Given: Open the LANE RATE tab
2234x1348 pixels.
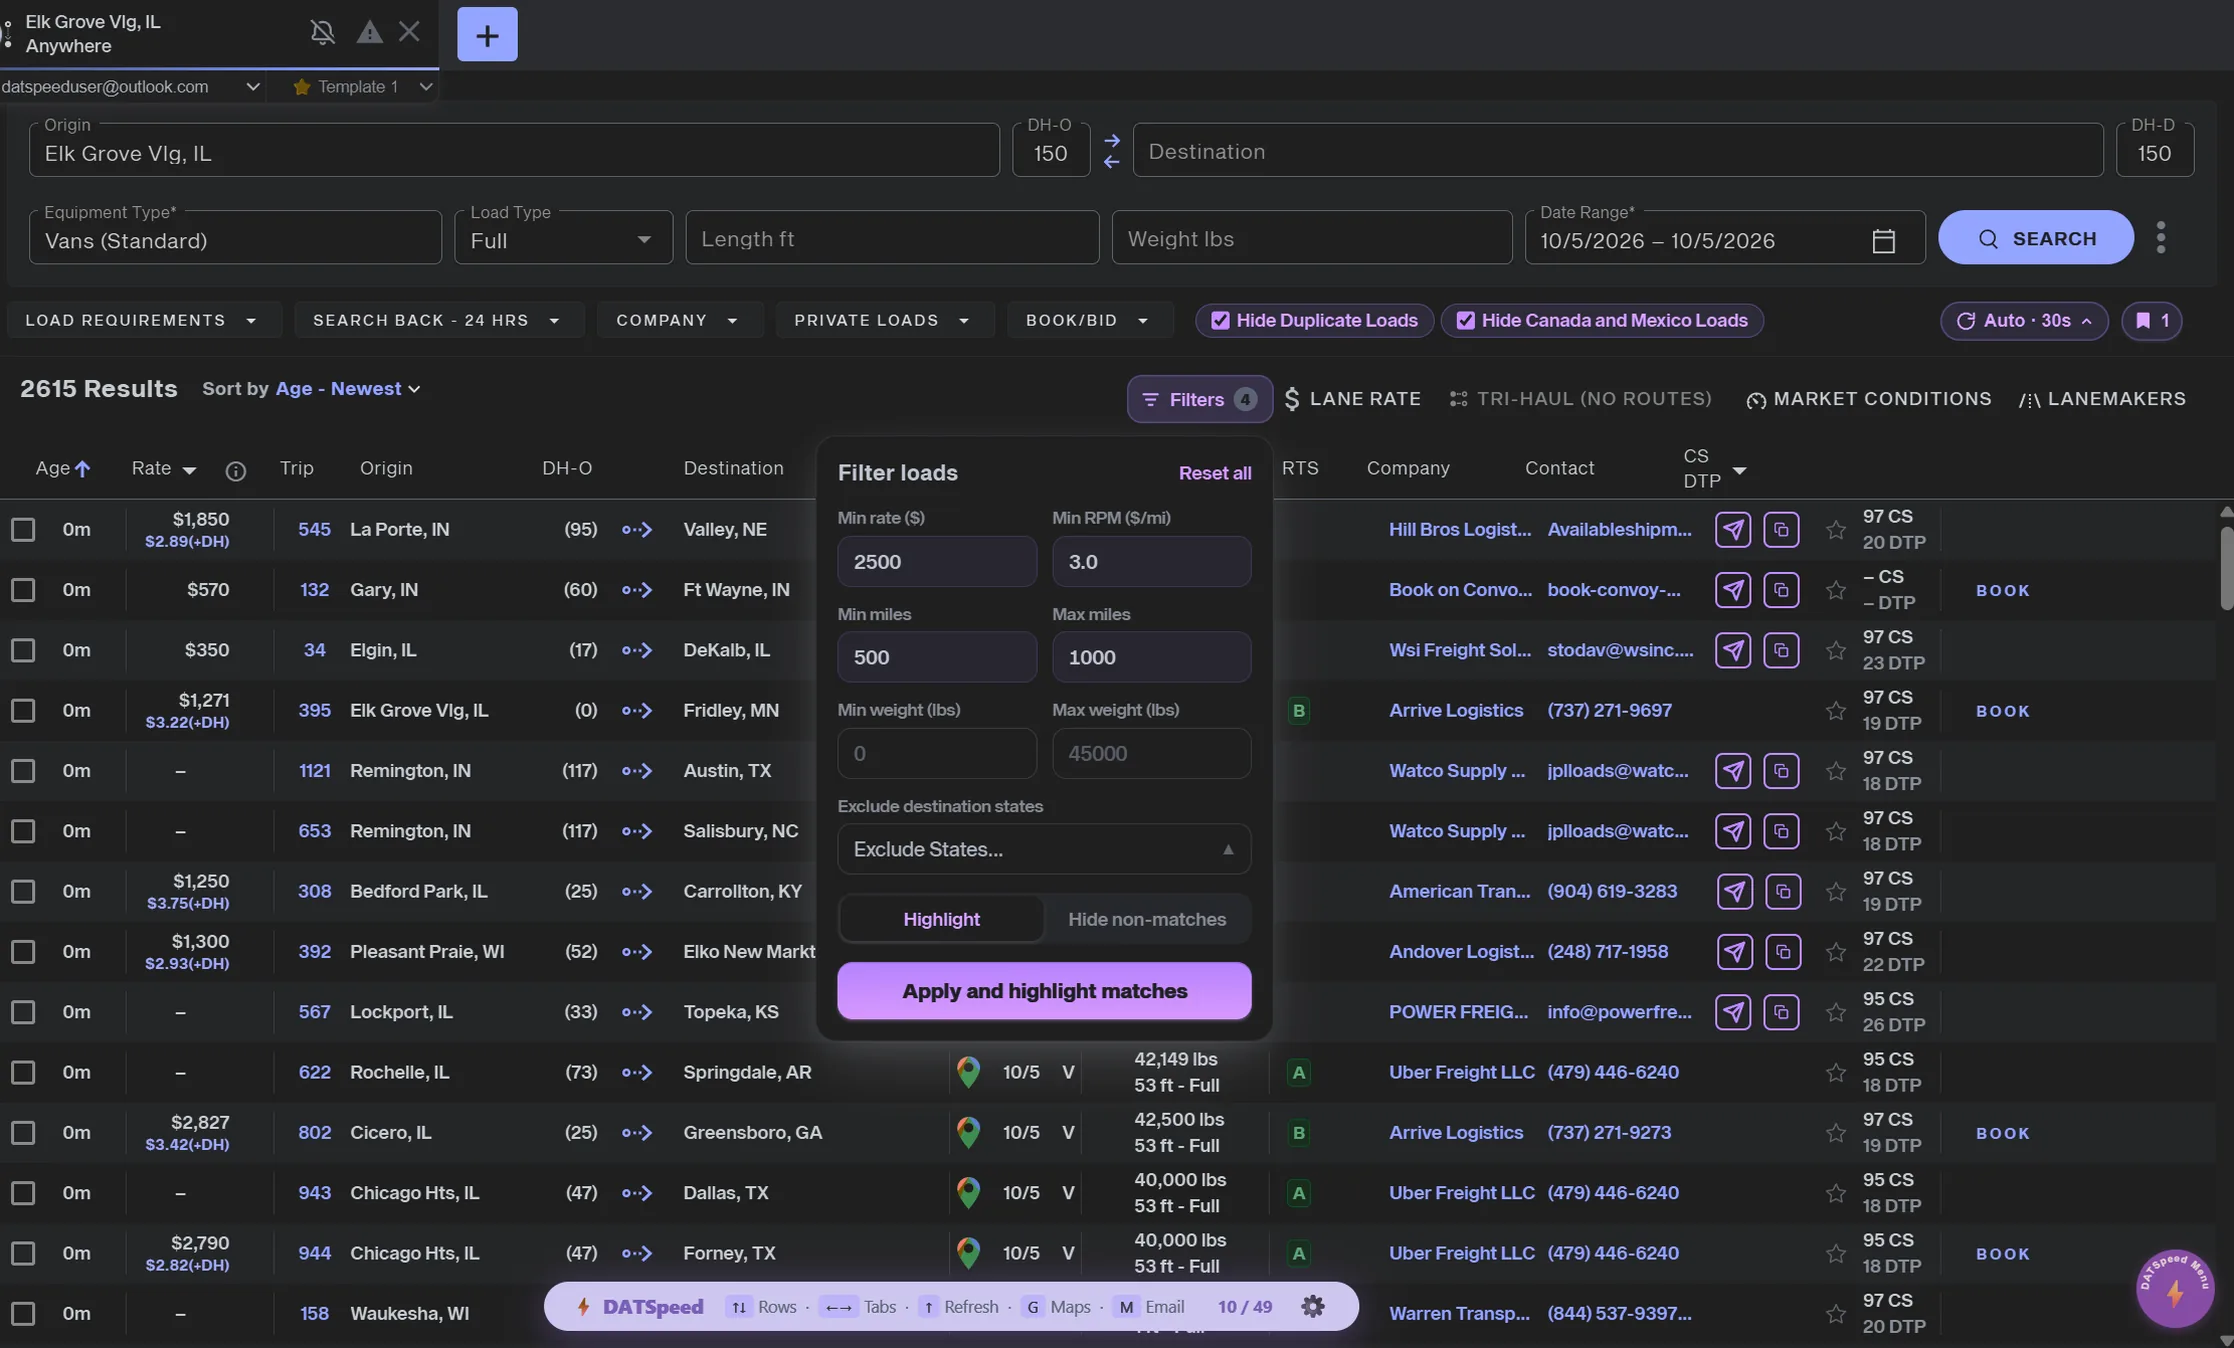Looking at the screenshot, I should coord(1352,399).
